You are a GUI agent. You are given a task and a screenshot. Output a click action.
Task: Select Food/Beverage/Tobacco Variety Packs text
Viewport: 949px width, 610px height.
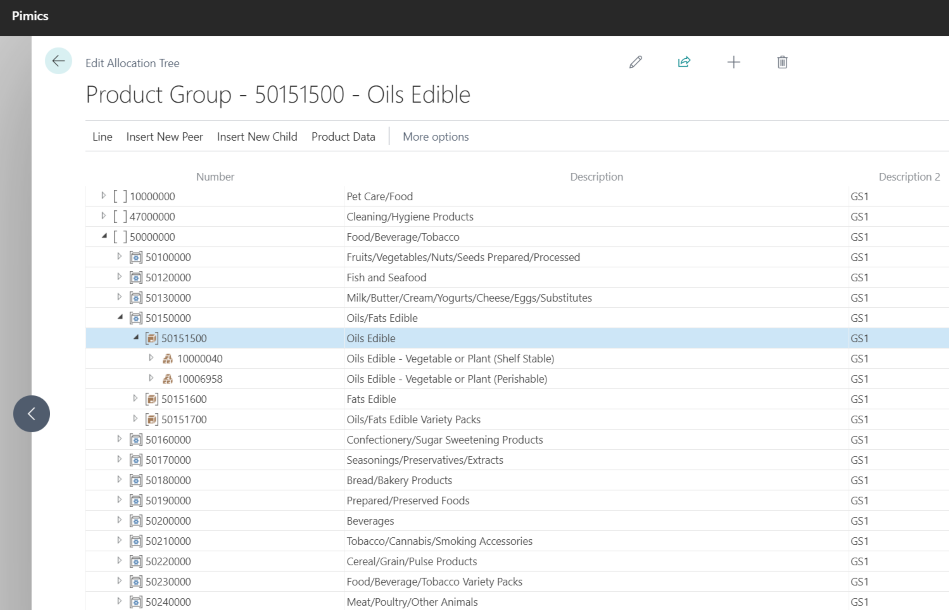tap(435, 582)
